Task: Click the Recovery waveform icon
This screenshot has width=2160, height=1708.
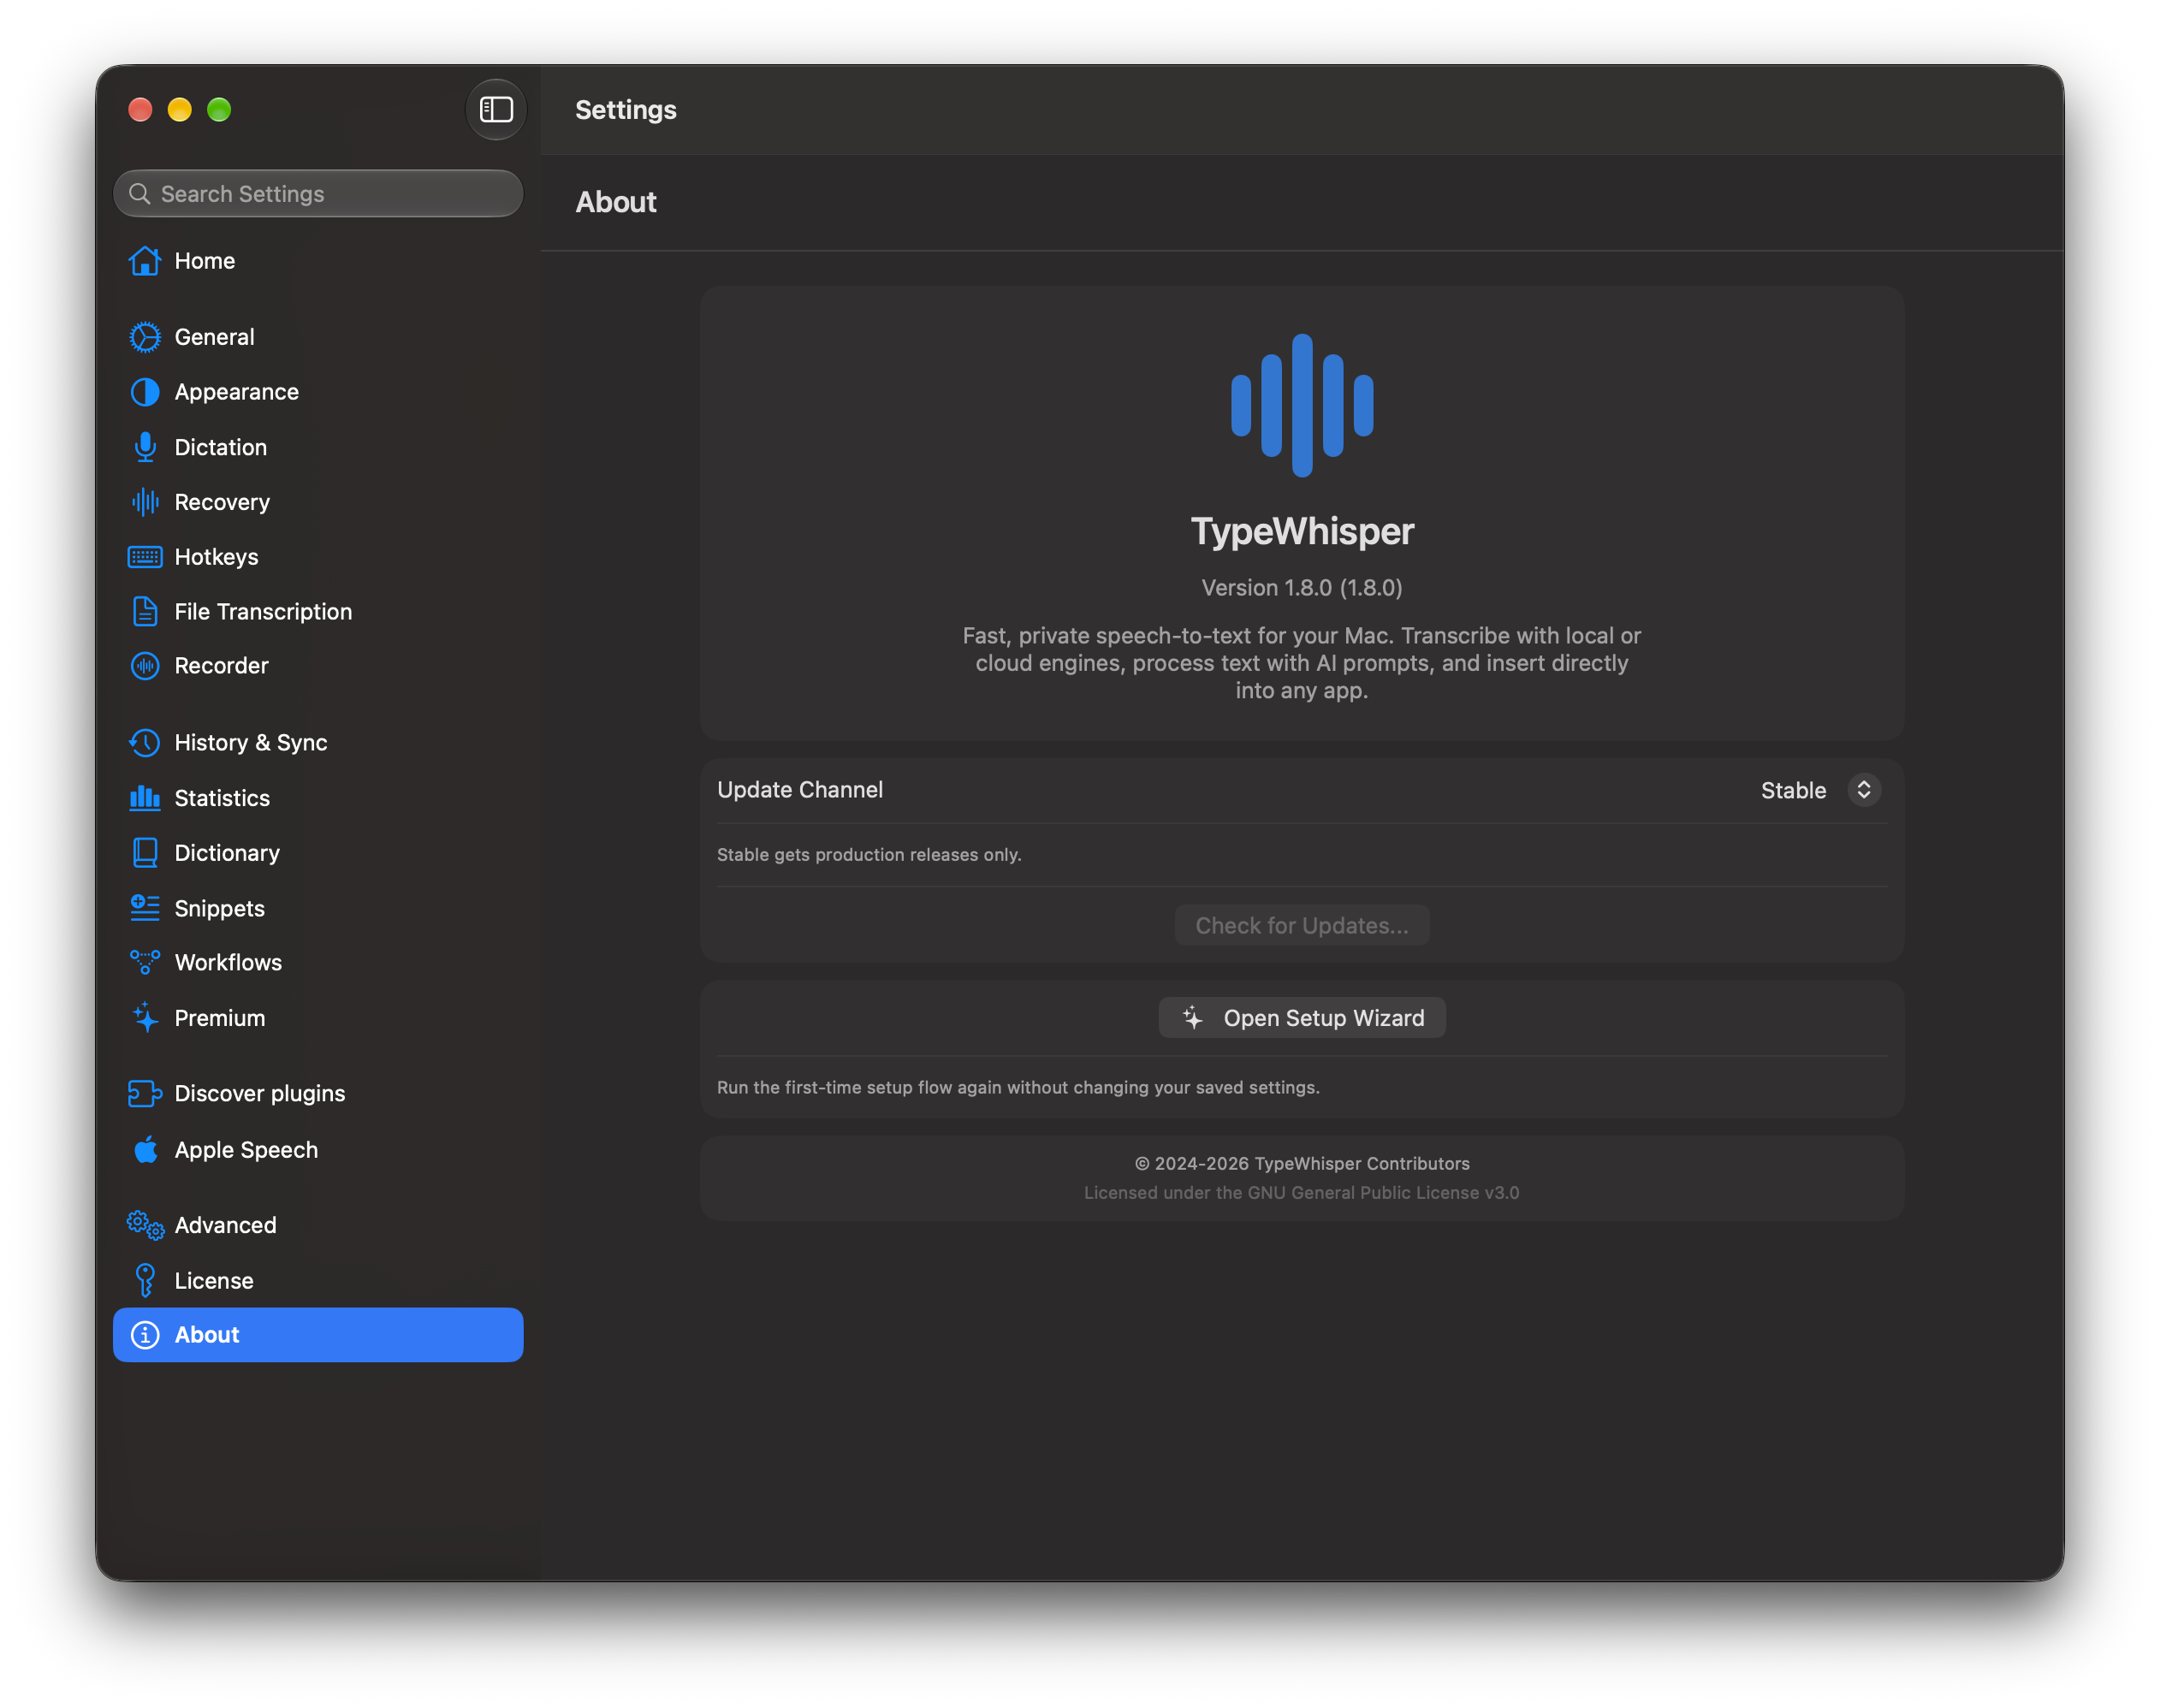Action: (x=145, y=502)
